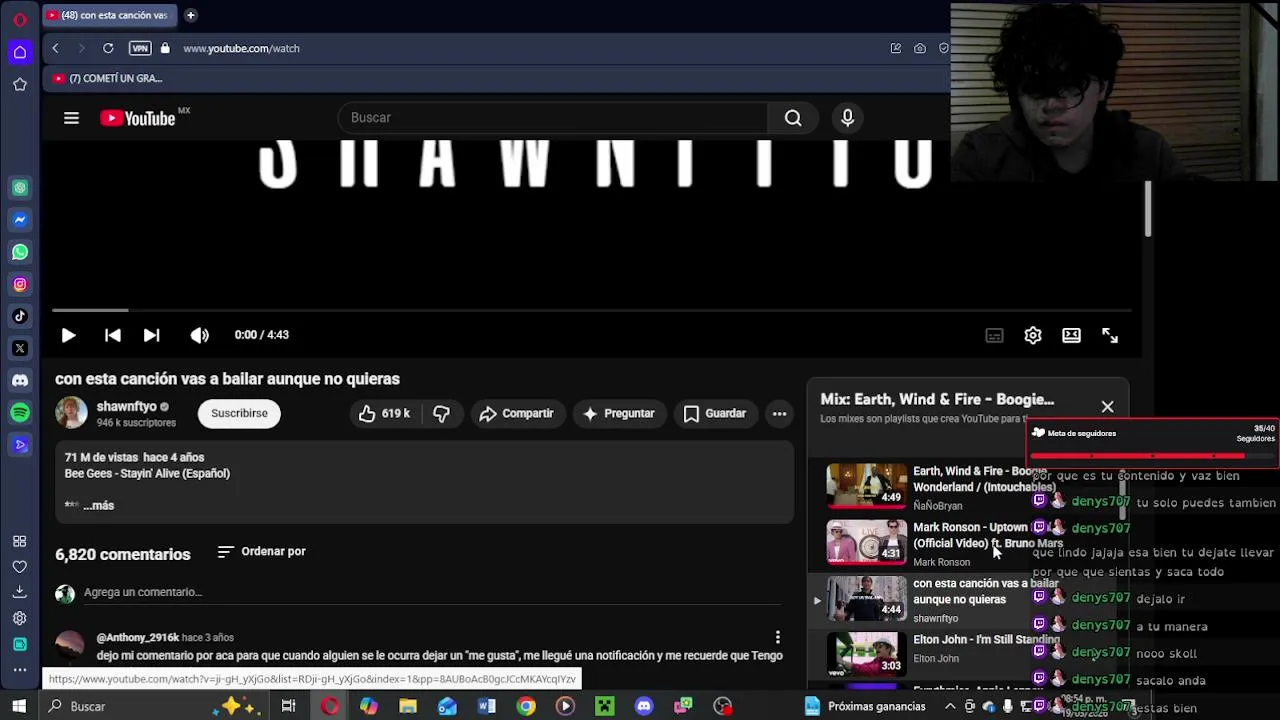Viewport: 1280px width, 720px height.
Task: Open Spotify in Opera sidebar
Action: pos(20,413)
